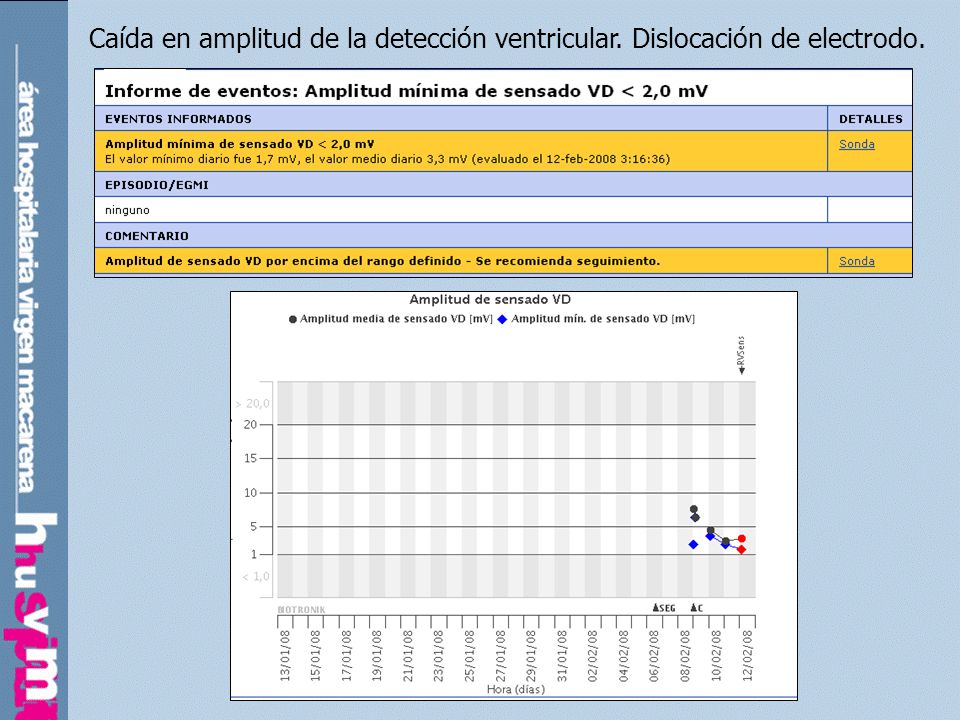Viewport: 960px width, 720px height.
Task: Click the legend label 'Amplitud media de sensado VD [mV]'
Action: 396,319
